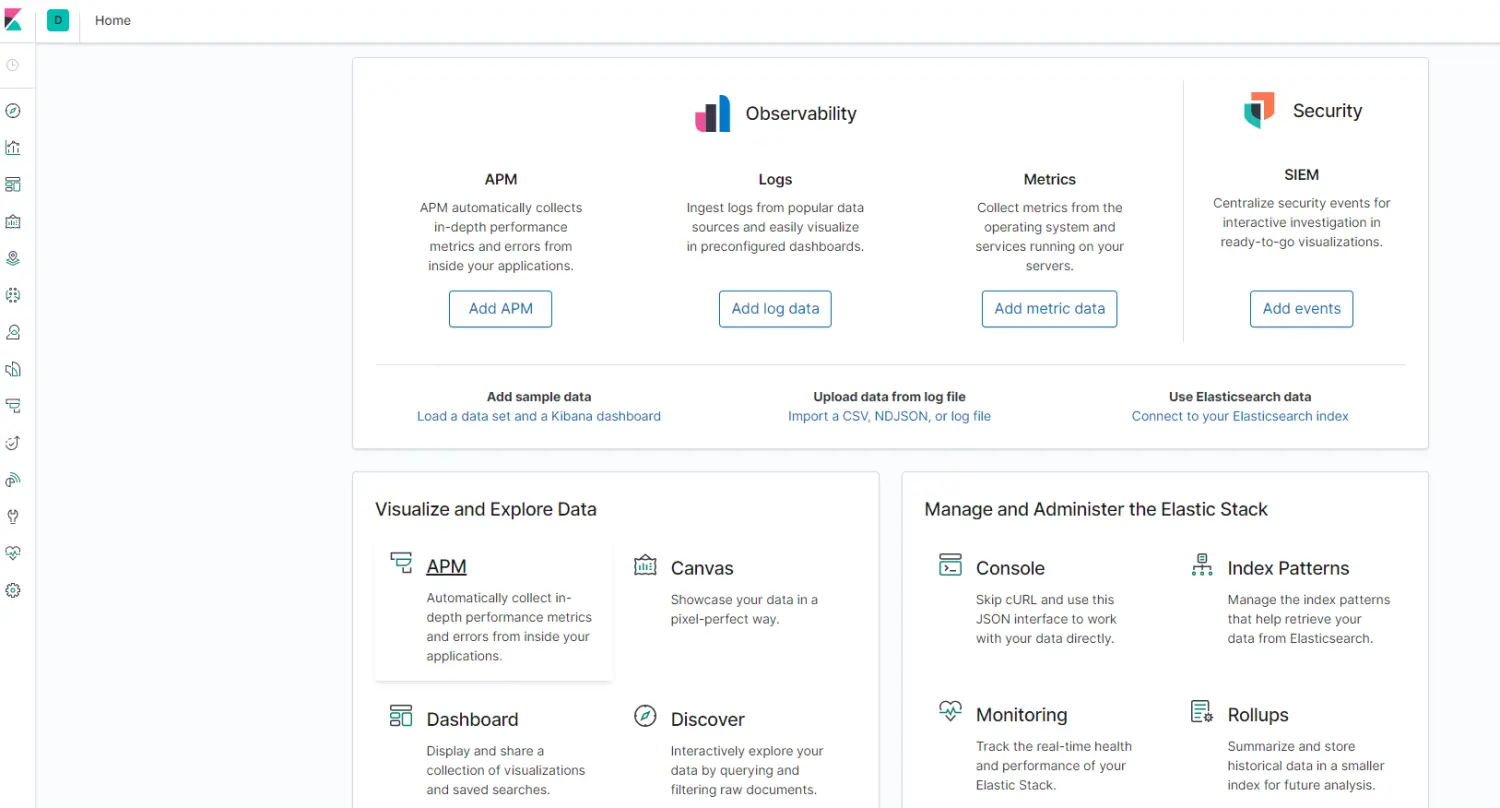
Task: Click the Kibana logo
Action: [x=14, y=20]
